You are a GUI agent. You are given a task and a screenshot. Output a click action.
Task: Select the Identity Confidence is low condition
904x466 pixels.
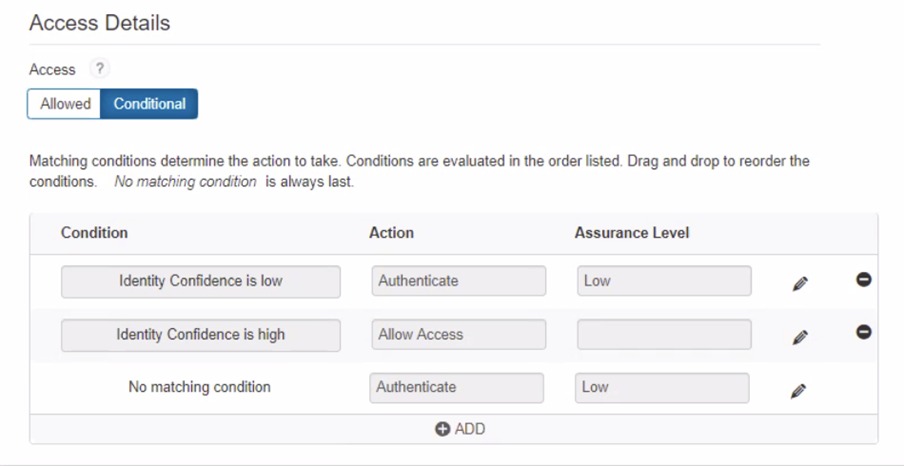pos(200,281)
